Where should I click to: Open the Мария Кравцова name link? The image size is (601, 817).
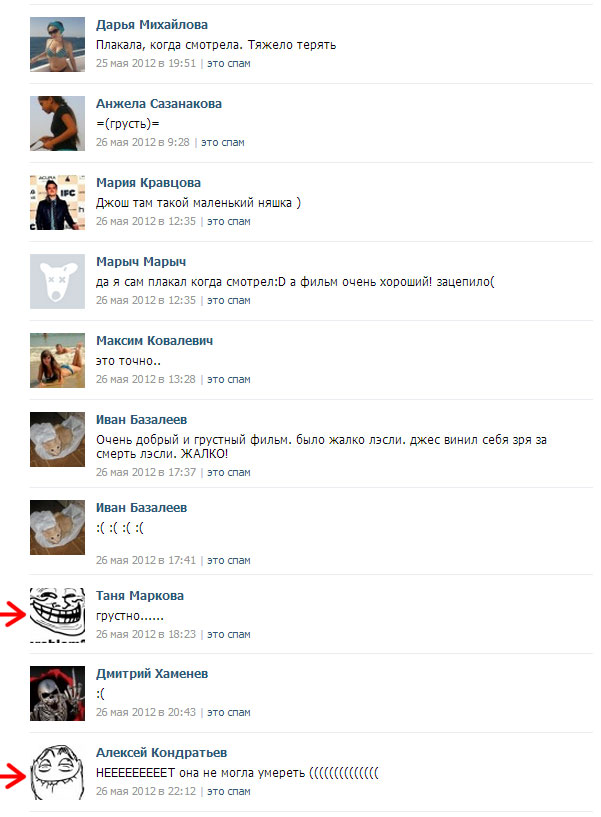coord(148,183)
